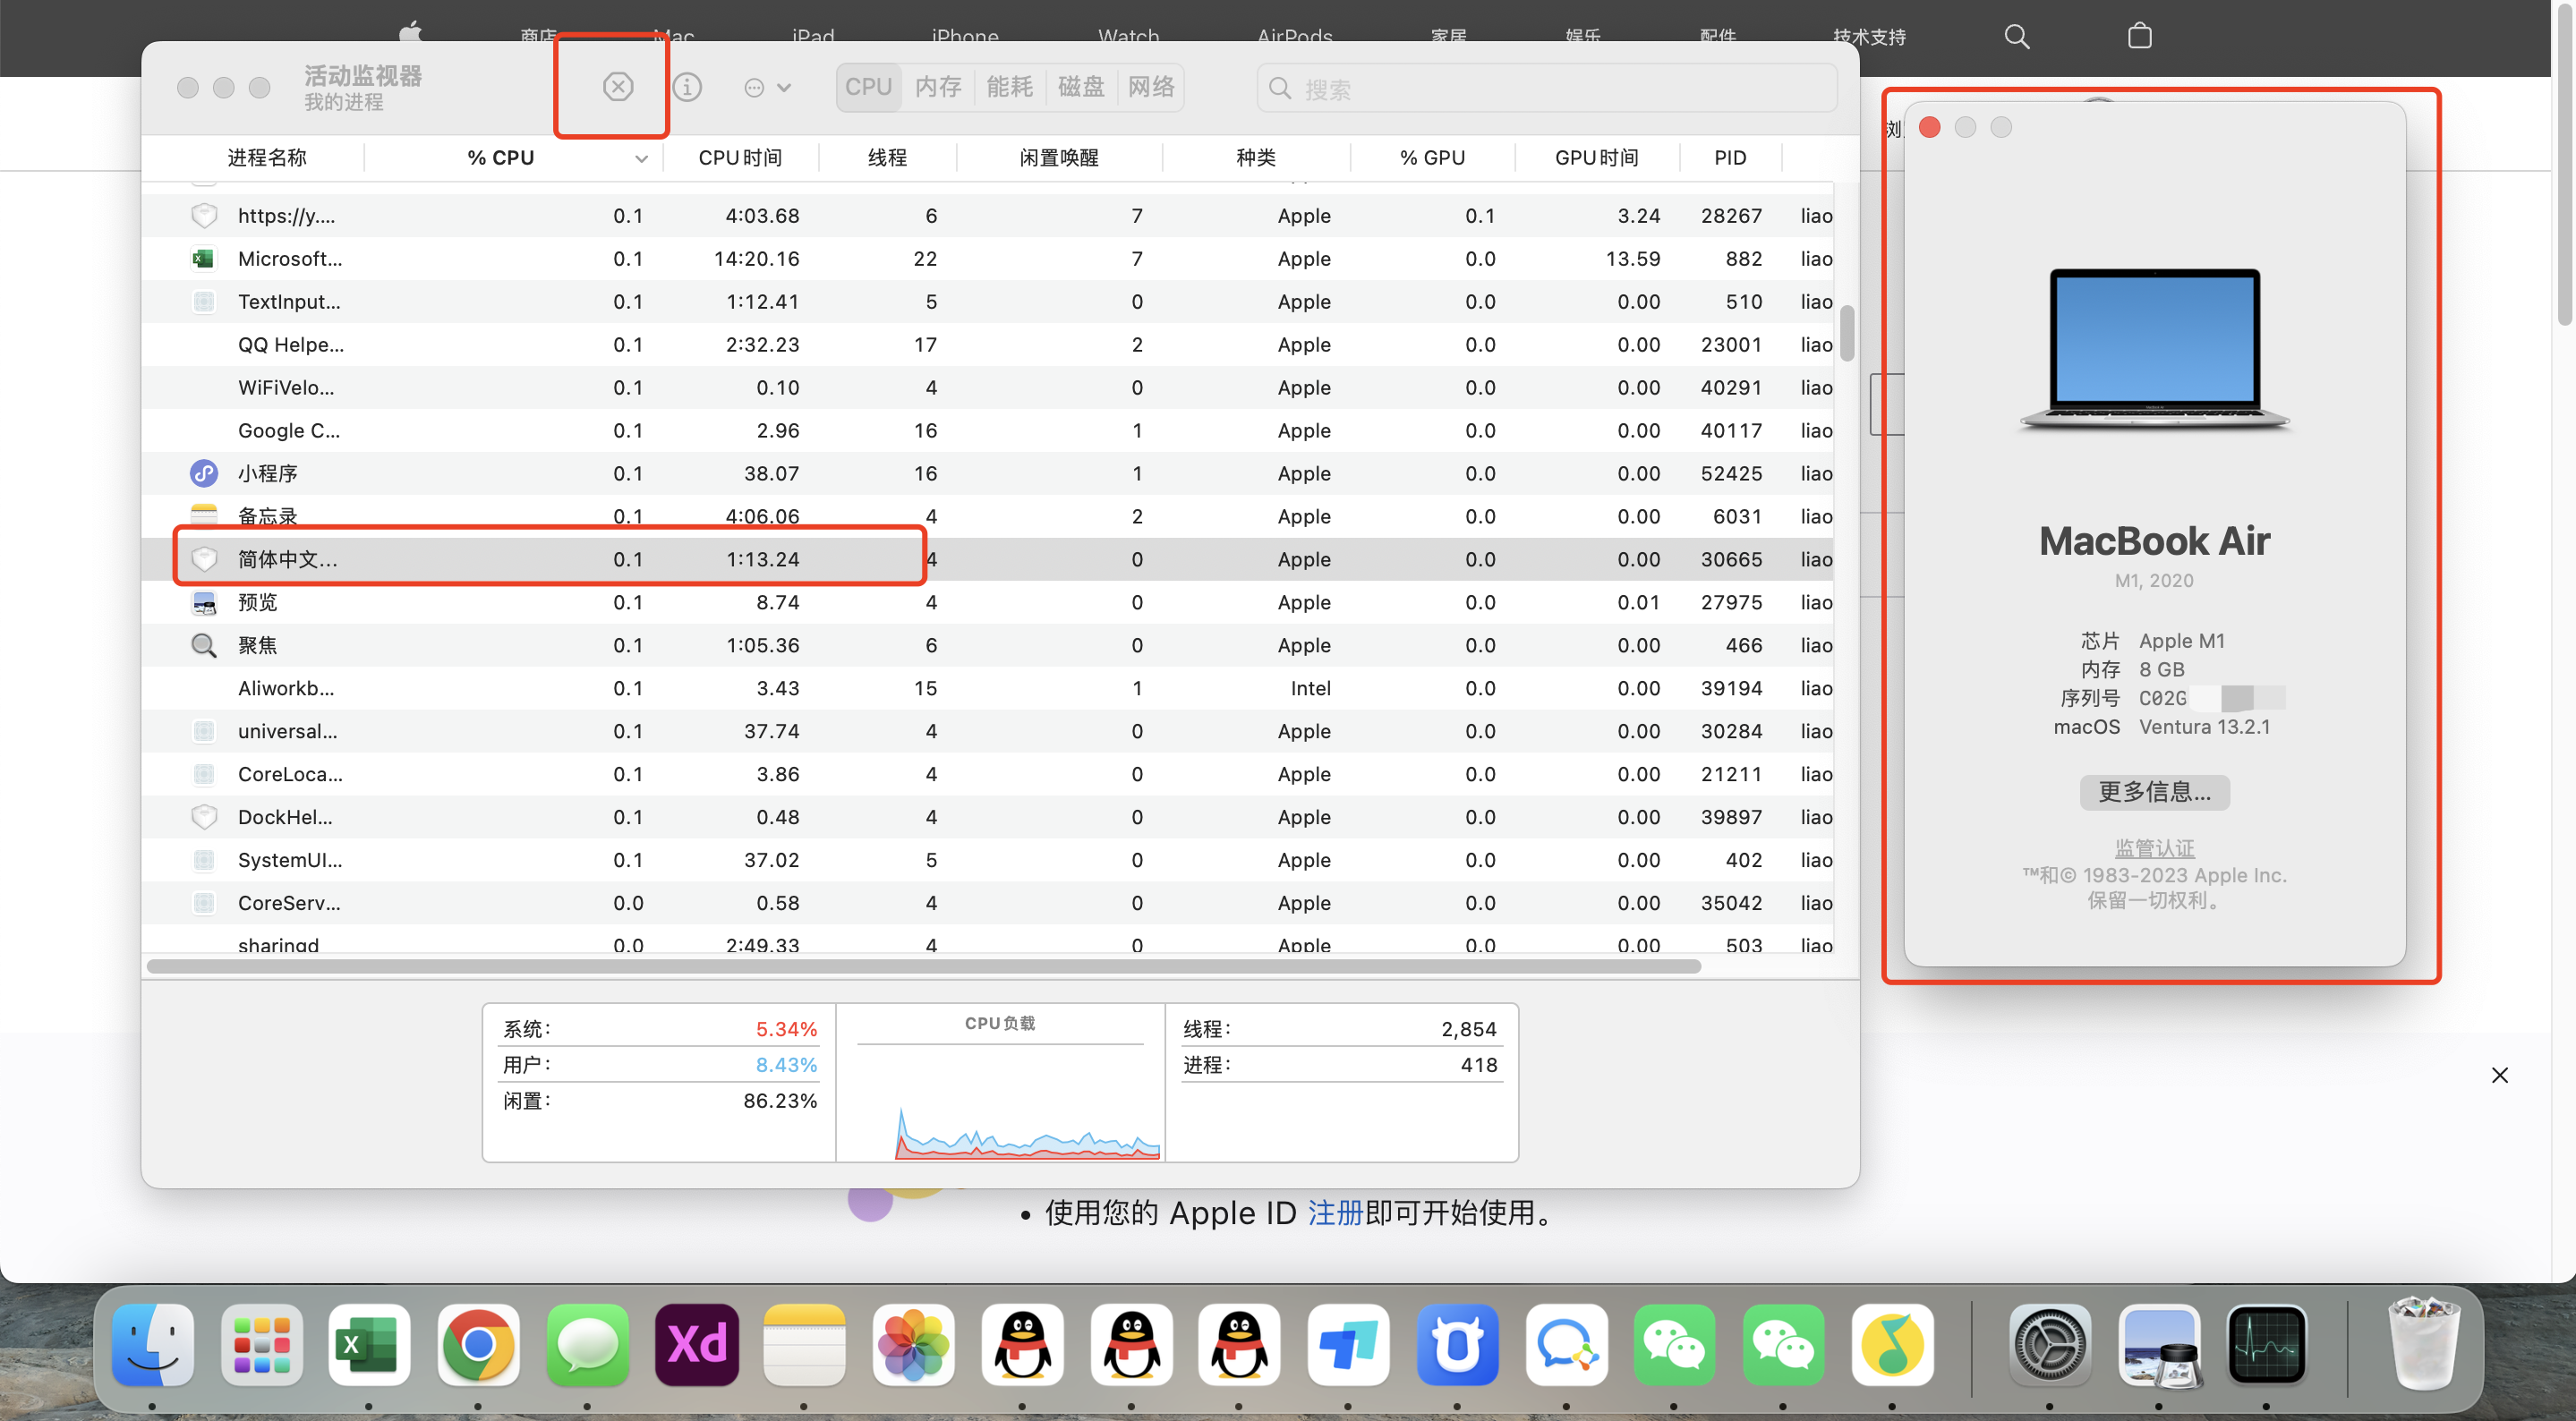Open the 监管认证 link
The image size is (2576, 1421).
click(2154, 847)
